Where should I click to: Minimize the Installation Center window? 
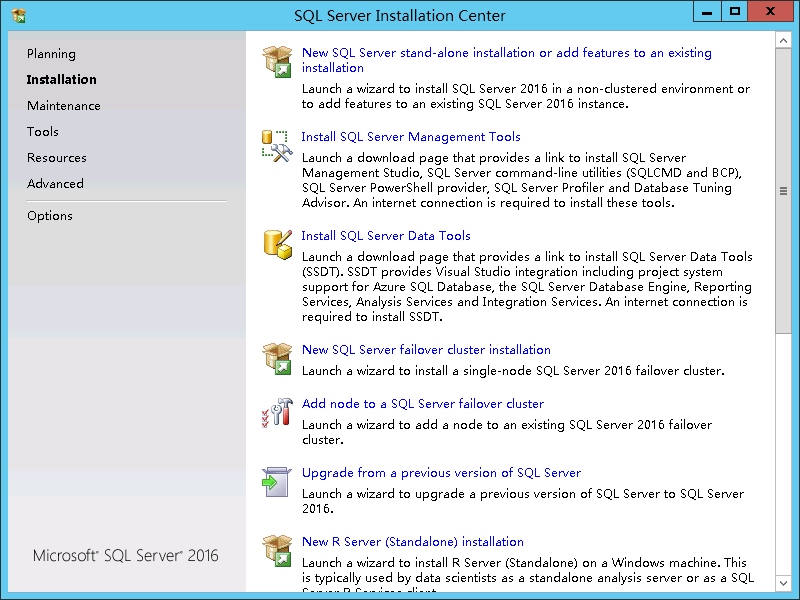pyautogui.click(x=707, y=12)
